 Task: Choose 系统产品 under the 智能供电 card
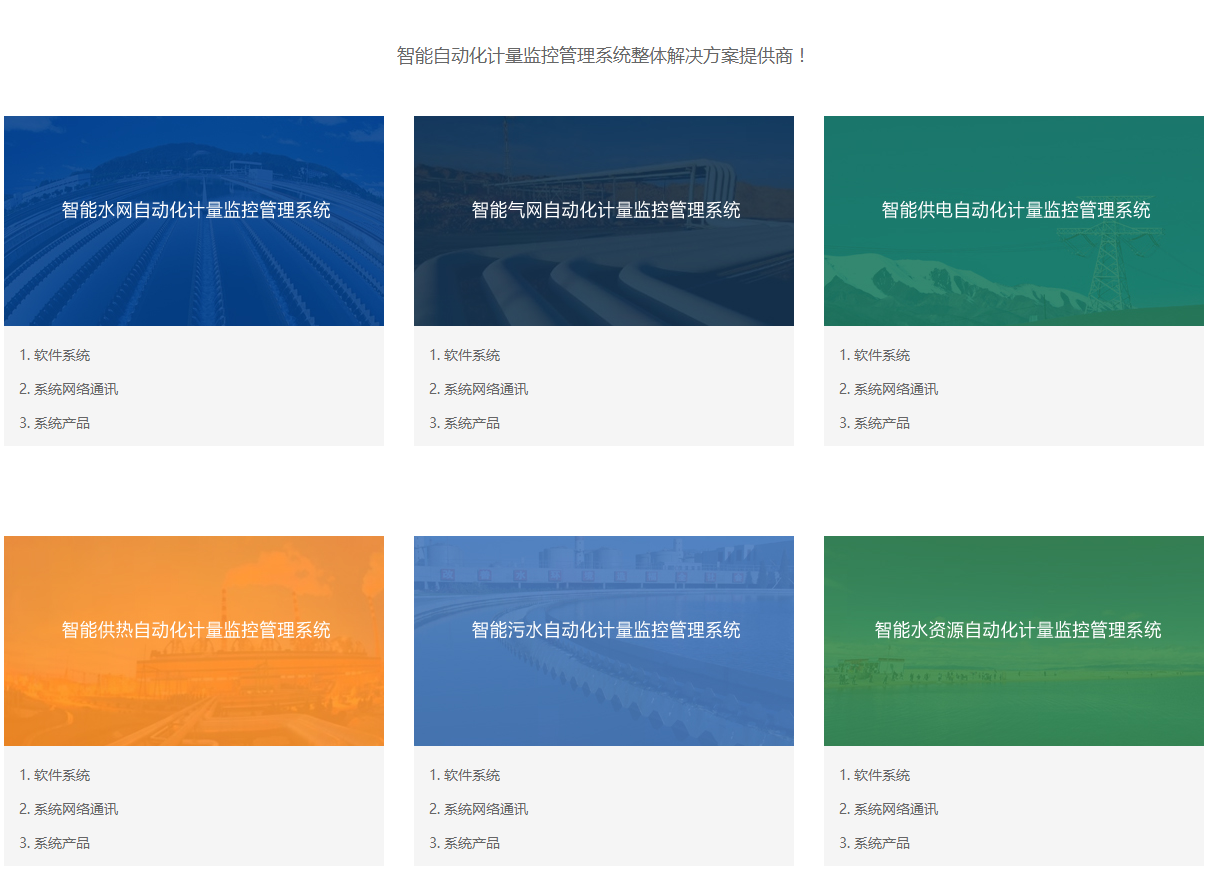pos(875,423)
